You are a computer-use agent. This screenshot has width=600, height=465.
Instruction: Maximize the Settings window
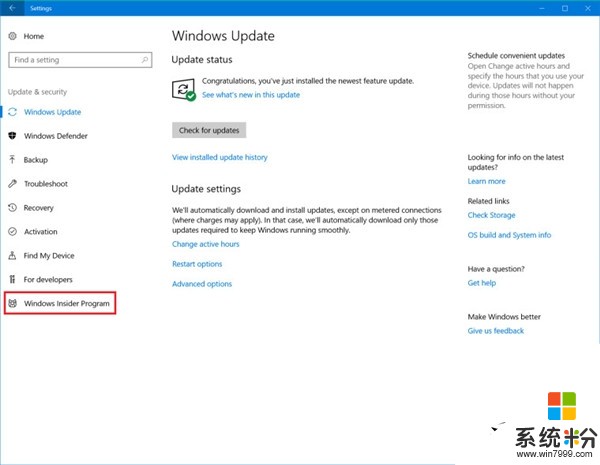(x=565, y=8)
